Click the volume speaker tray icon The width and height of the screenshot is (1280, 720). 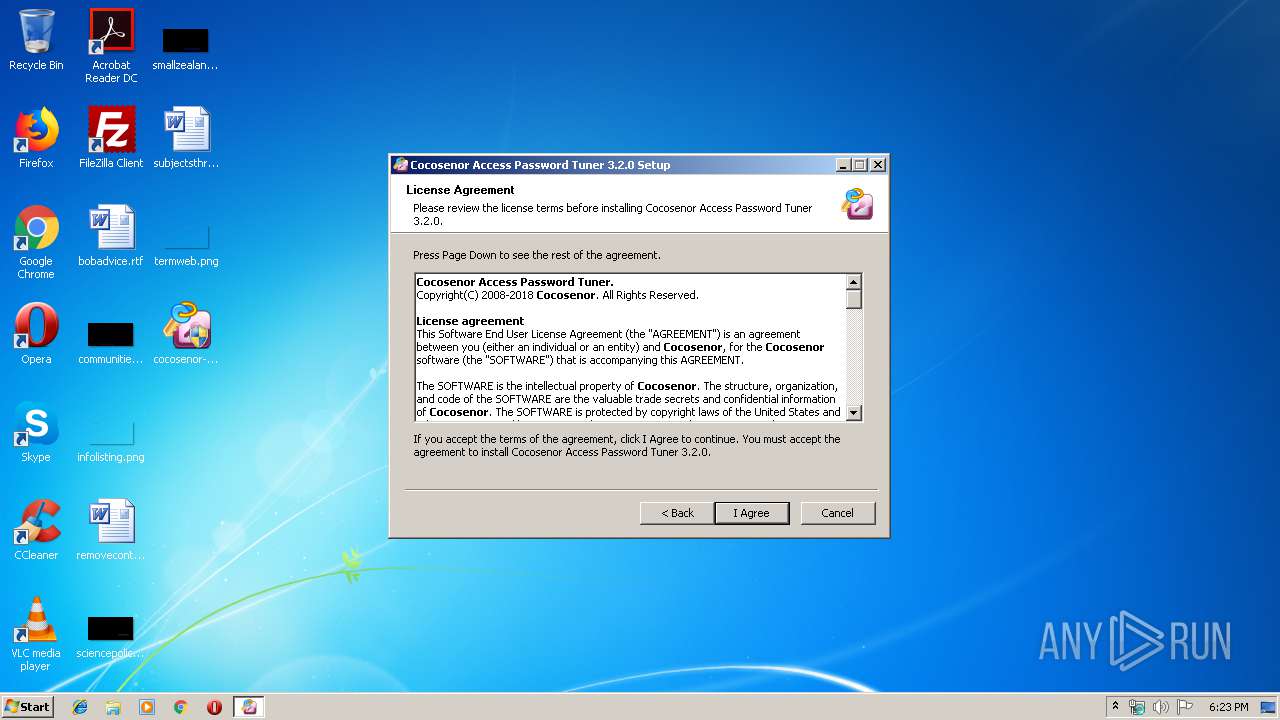click(x=1161, y=707)
